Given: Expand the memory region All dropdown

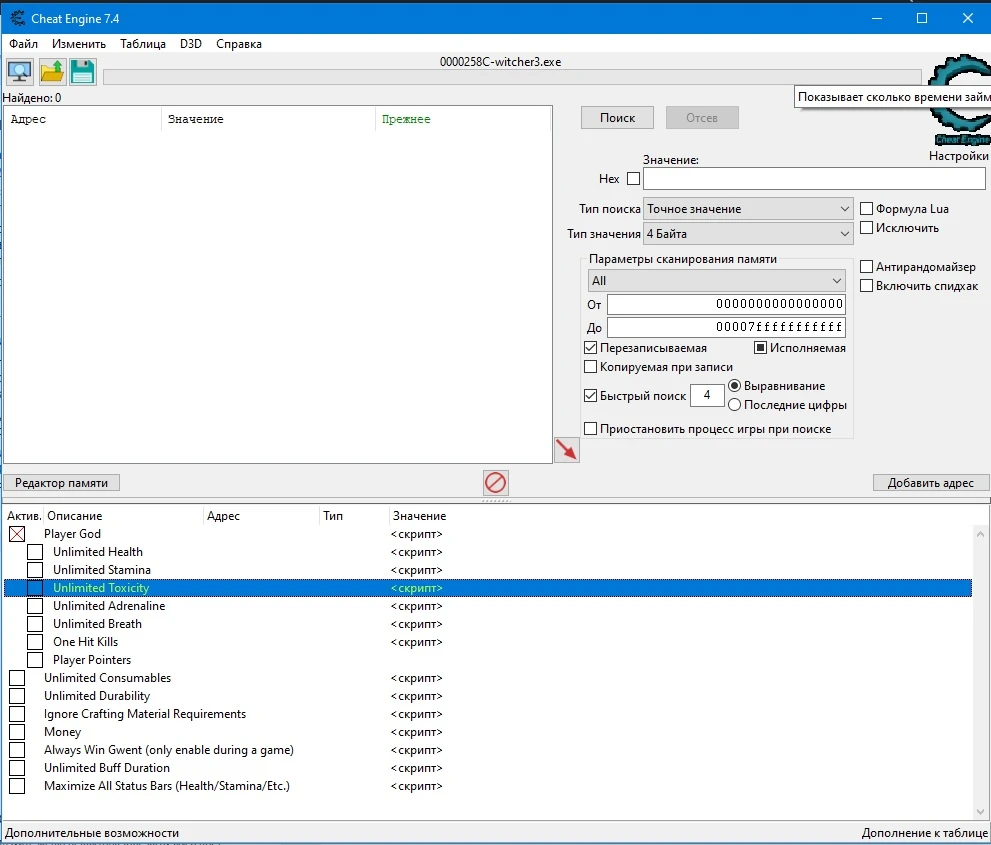Looking at the screenshot, I should 716,281.
